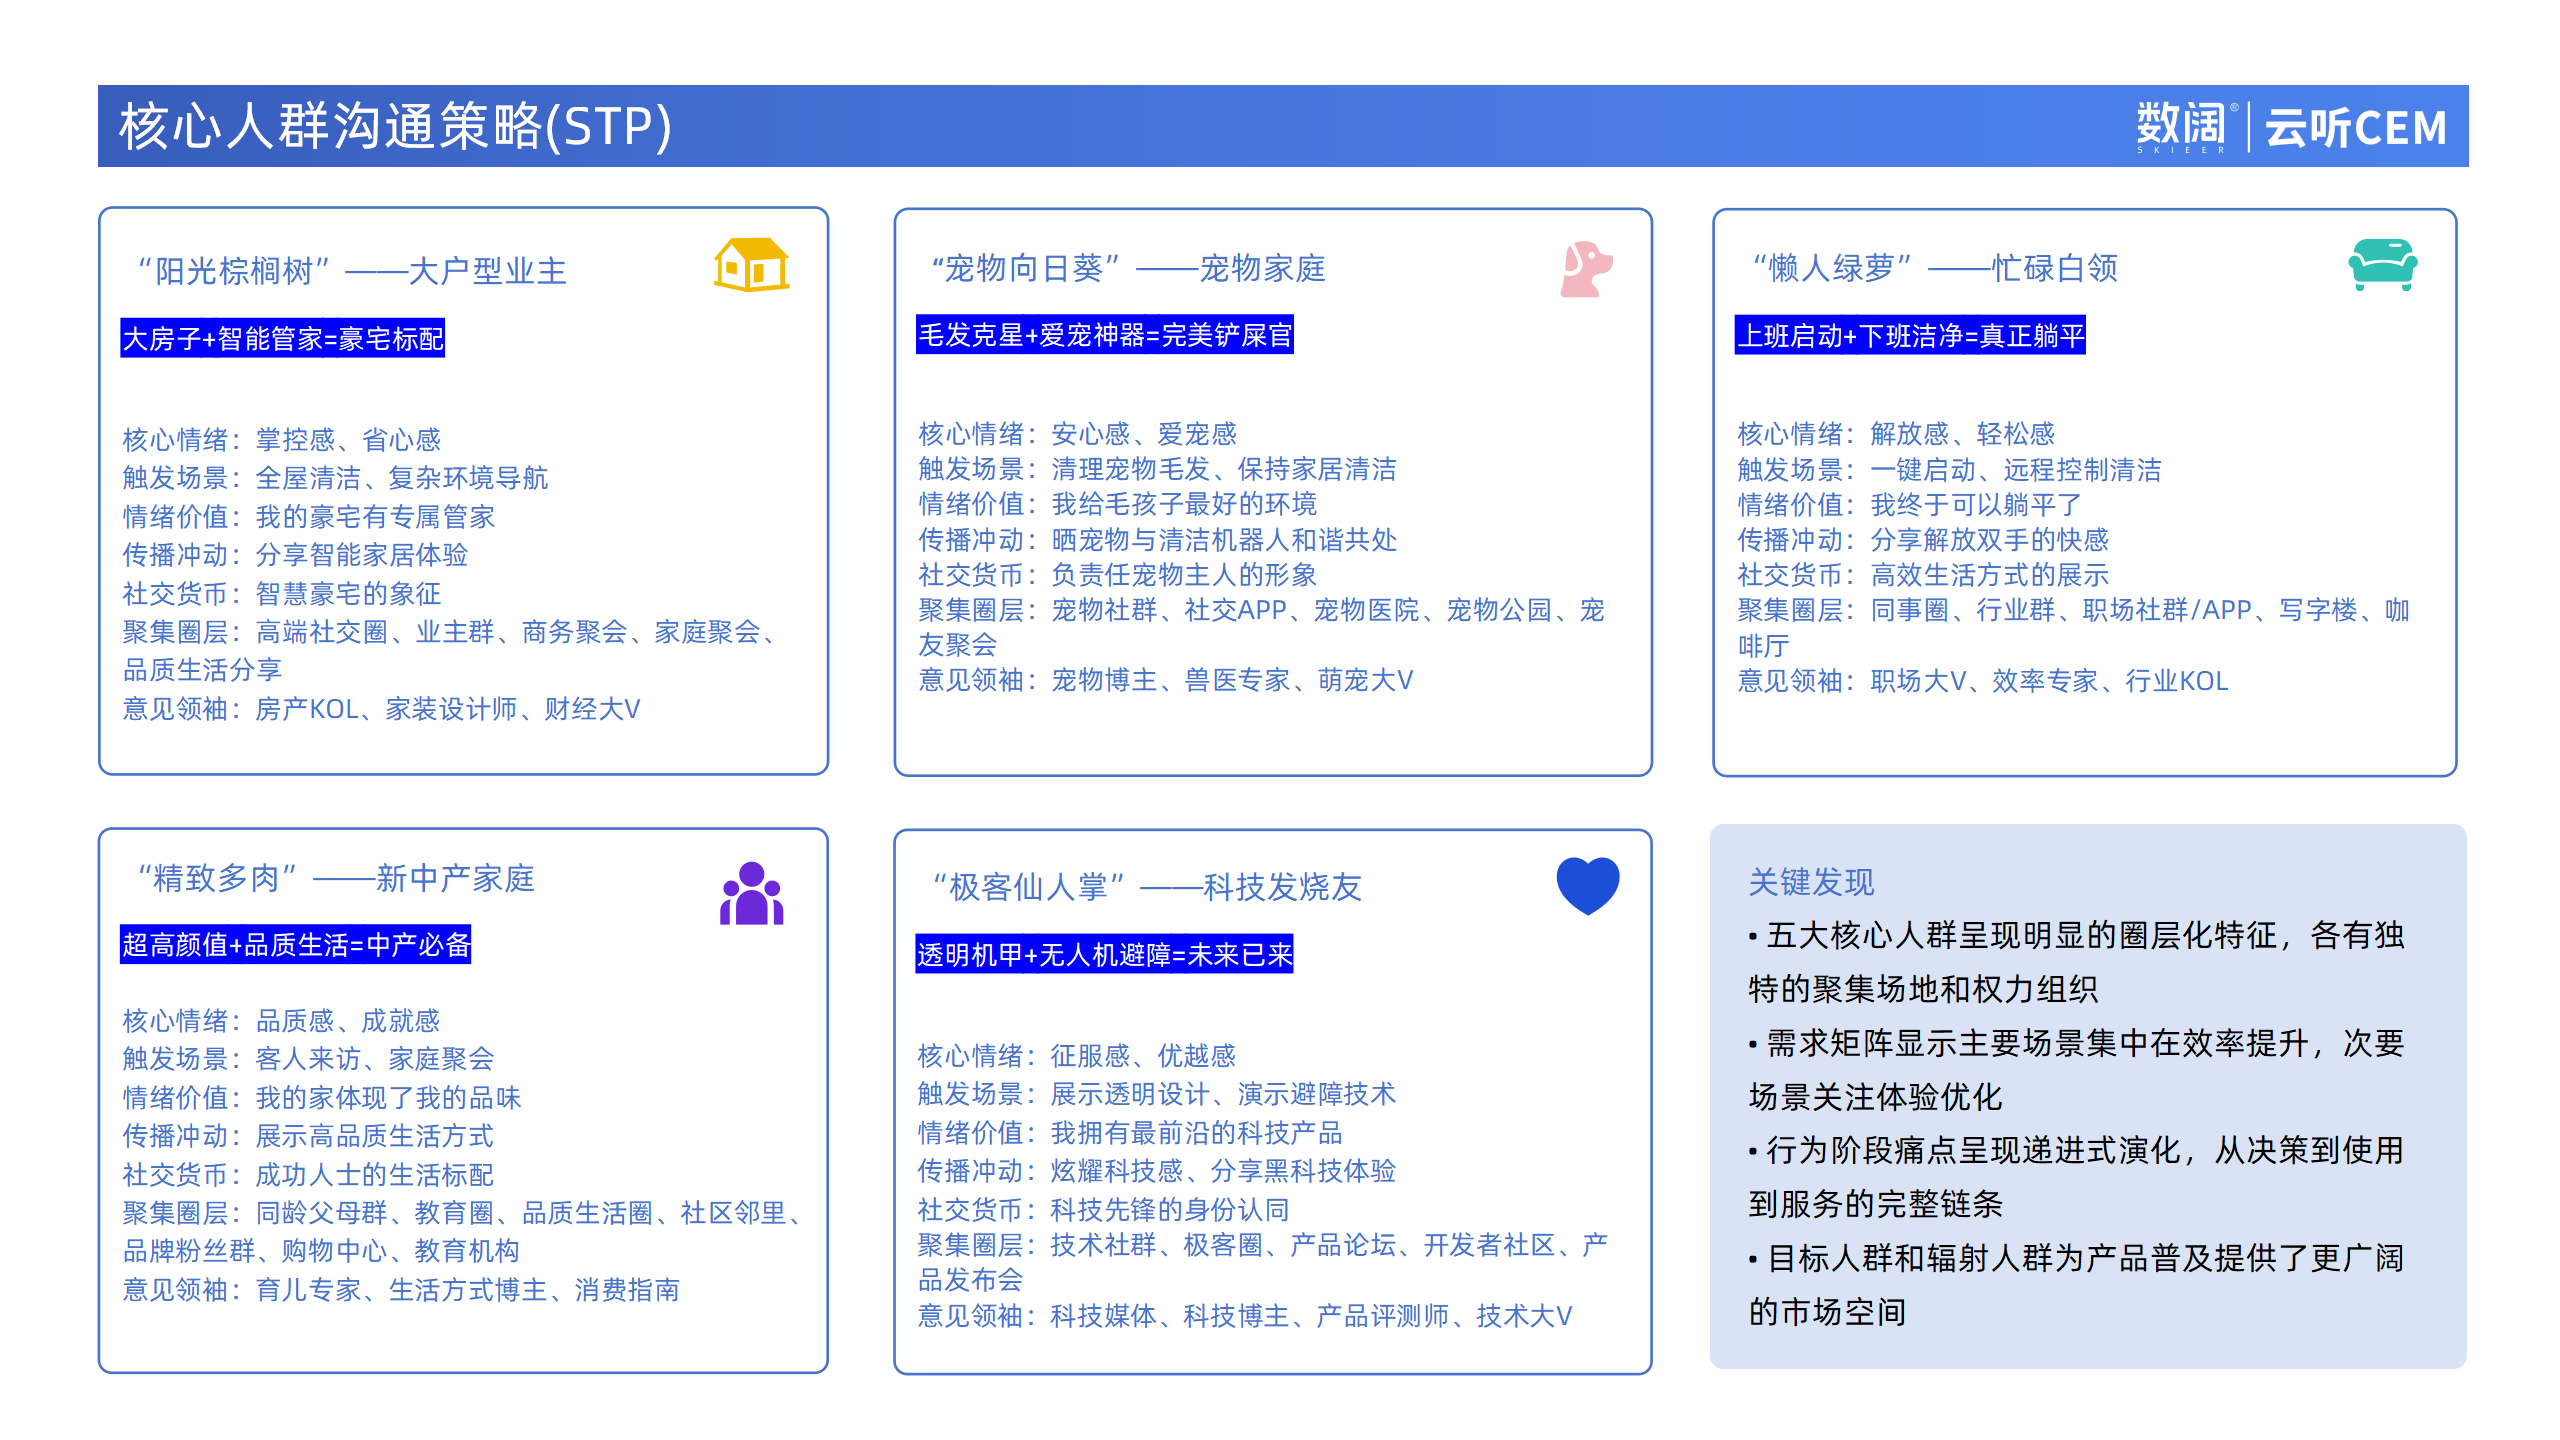2560x1440 pixels.
Task: Select the 核心人群沟通策略(STP) slide title
Action: tap(395, 127)
